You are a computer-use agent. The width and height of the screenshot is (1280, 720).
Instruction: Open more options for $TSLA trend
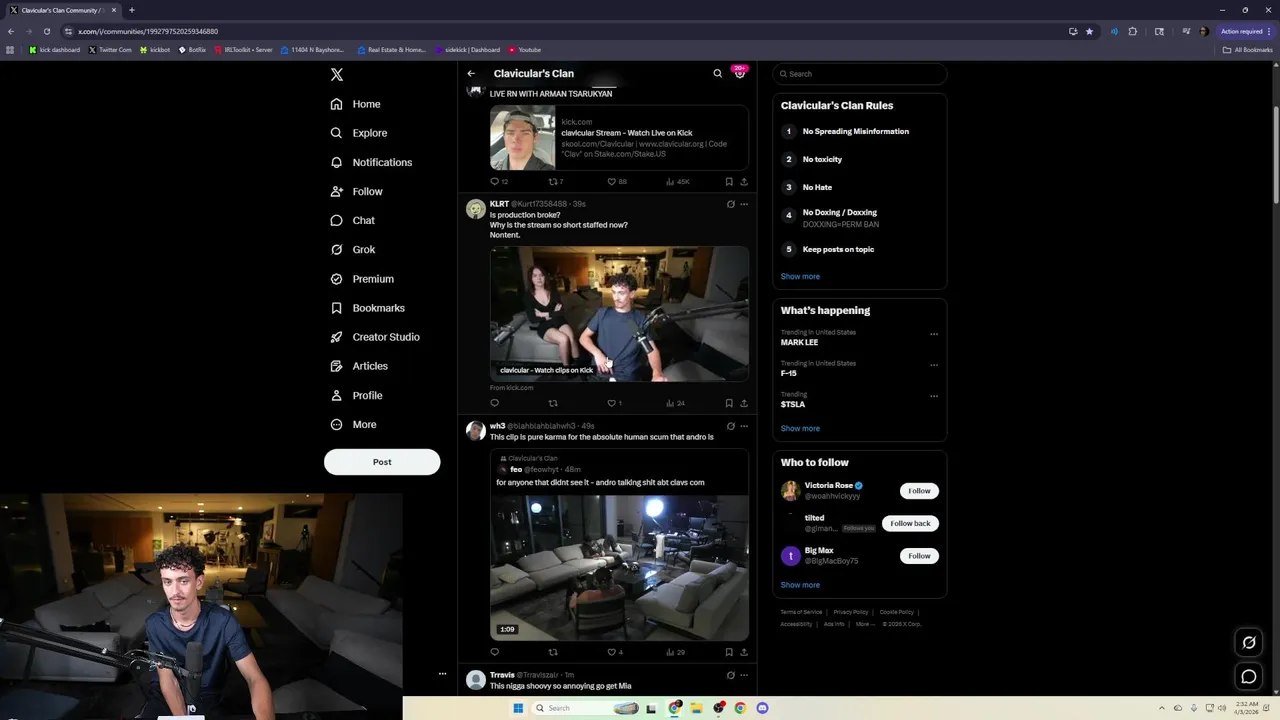click(x=934, y=396)
